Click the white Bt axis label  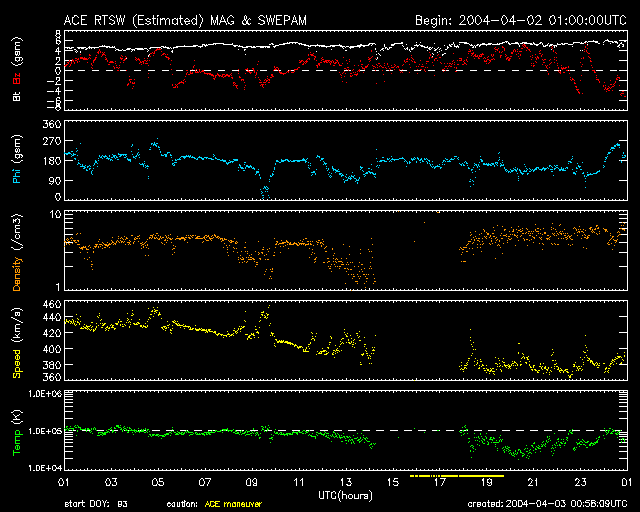coord(17,97)
